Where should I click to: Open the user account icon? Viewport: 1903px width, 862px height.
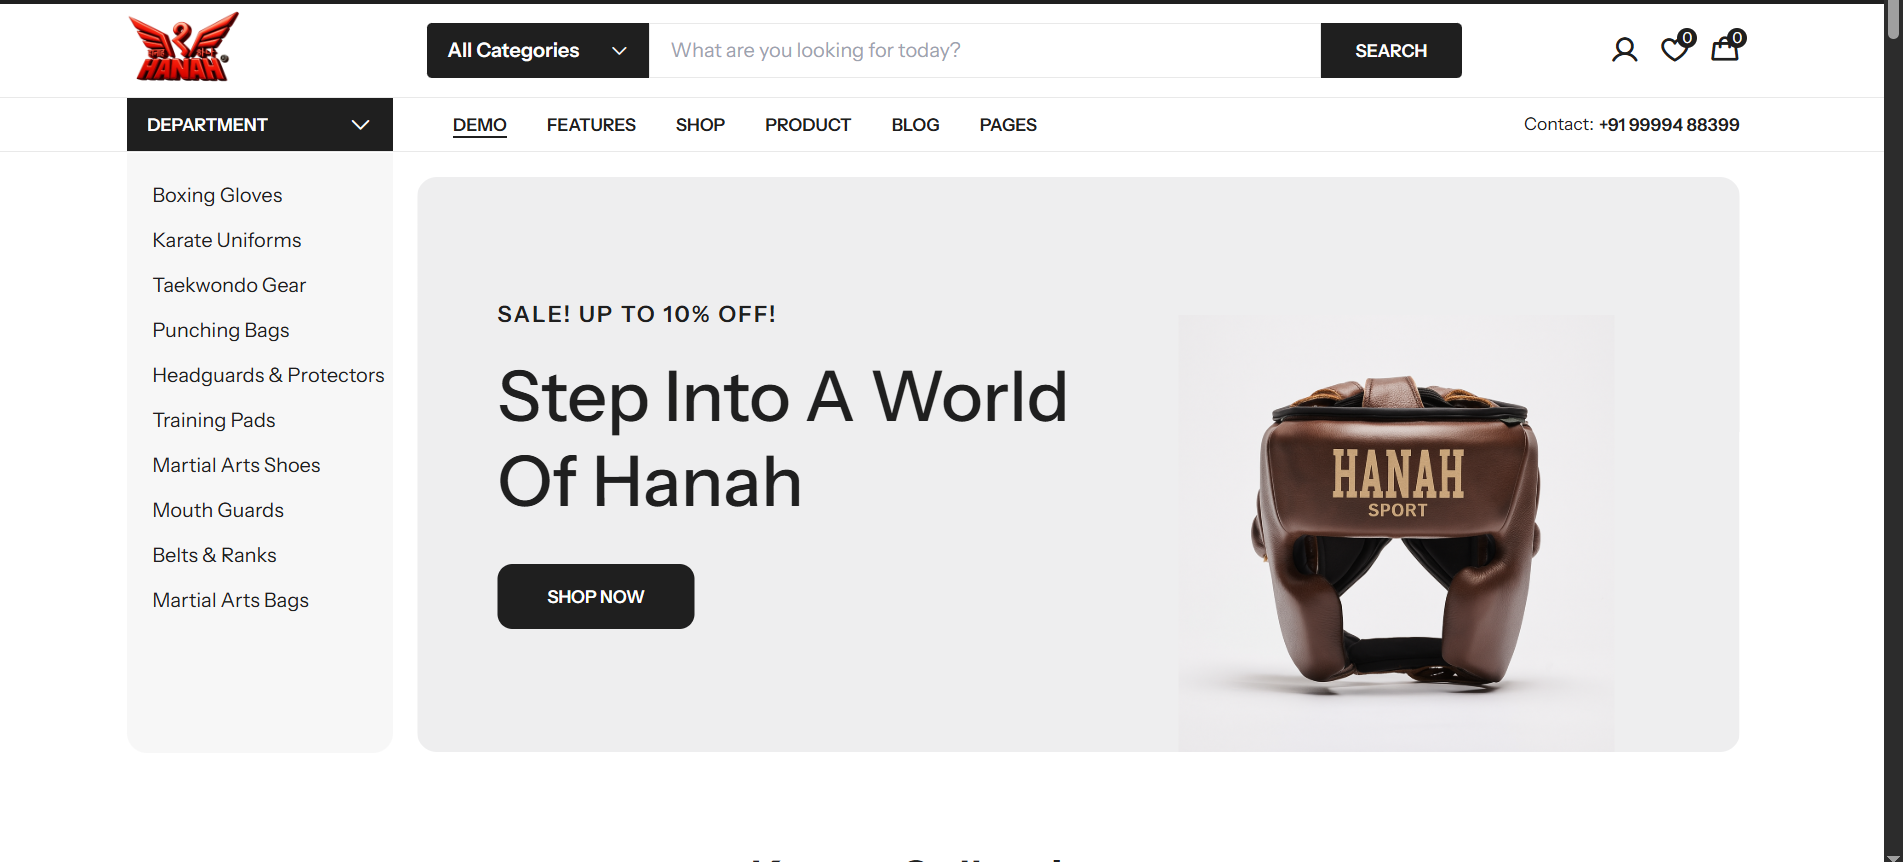[1624, 50]
